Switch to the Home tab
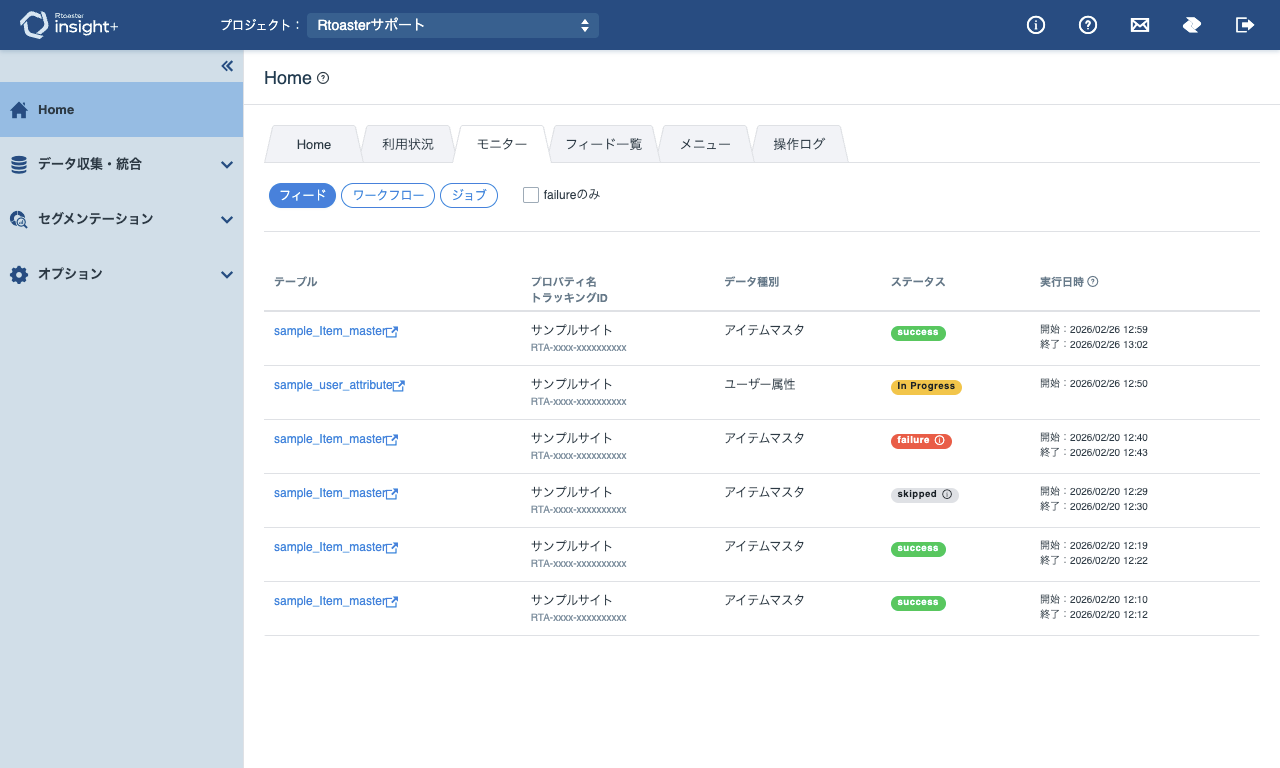The height and width of the screenshot is (768, 1280). [314, 144]
